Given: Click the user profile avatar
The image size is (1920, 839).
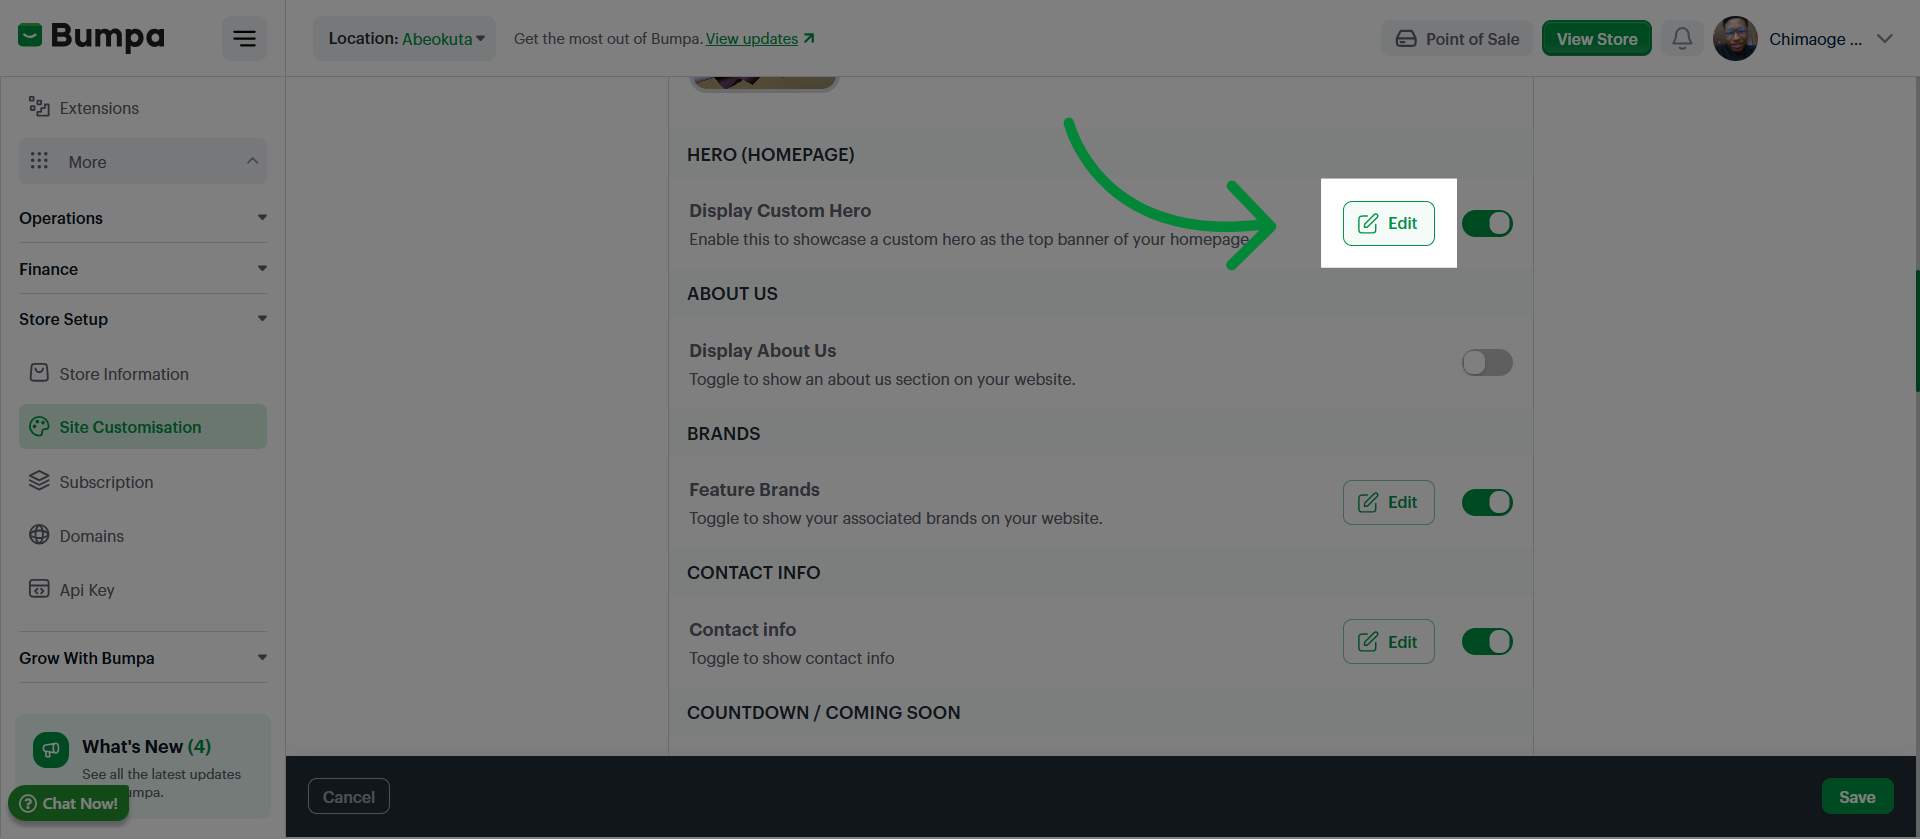Looking at the screenshot, I should pos(1735,39).
